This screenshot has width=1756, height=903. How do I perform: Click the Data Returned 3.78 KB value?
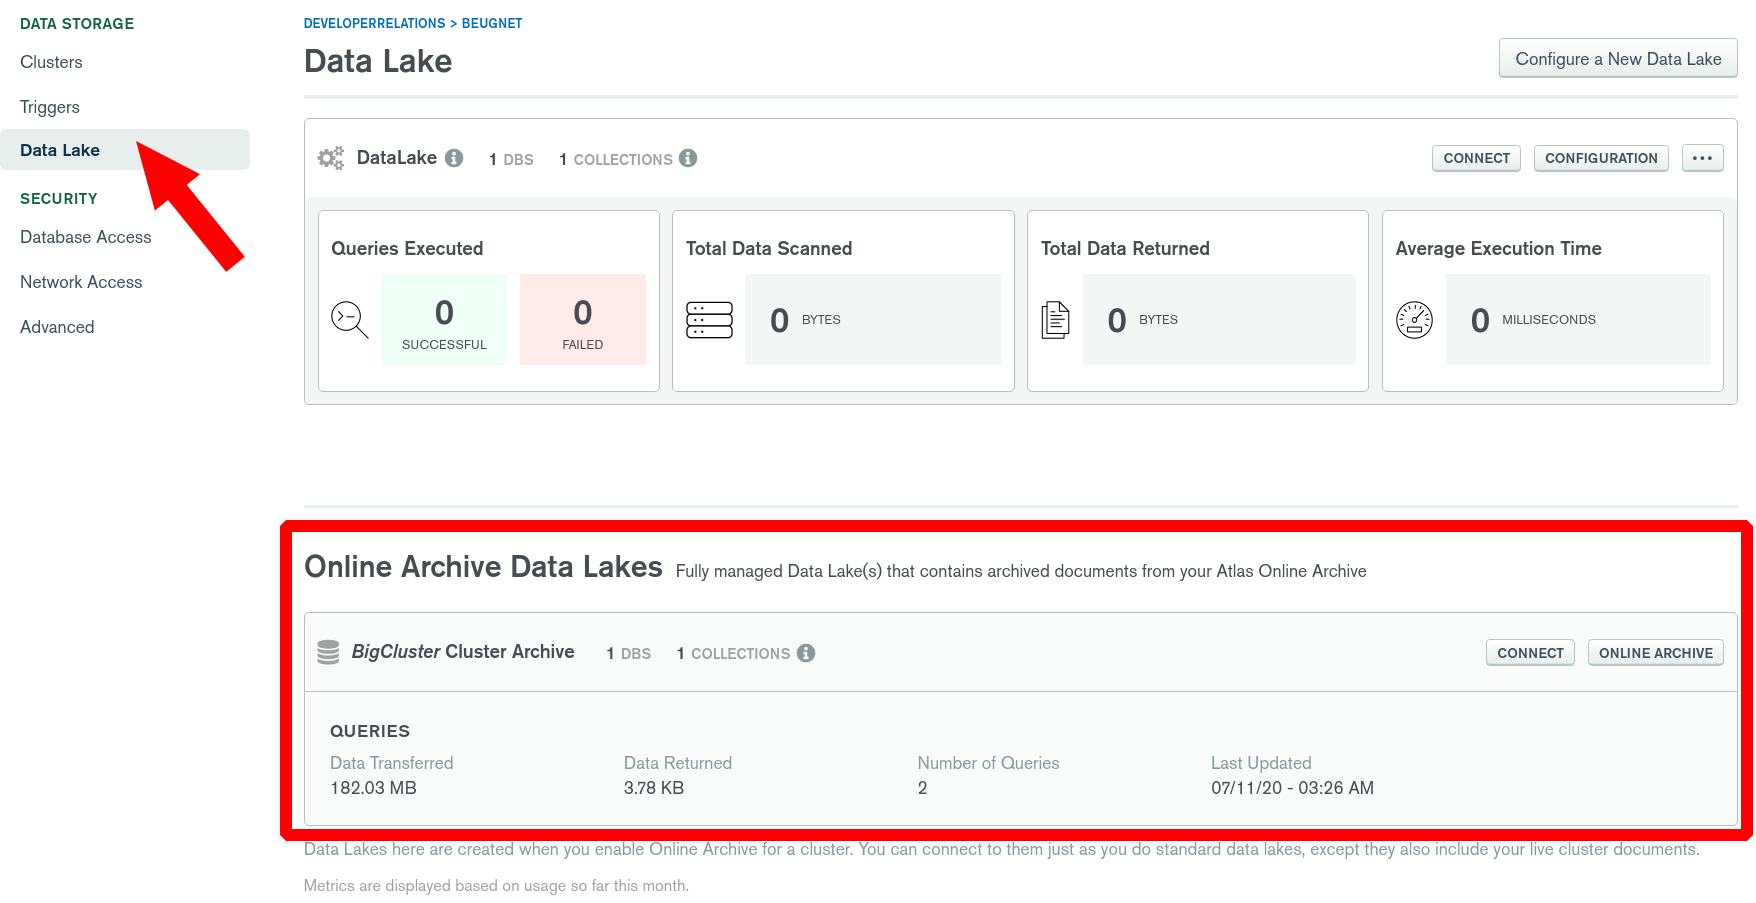coord(654,788)
